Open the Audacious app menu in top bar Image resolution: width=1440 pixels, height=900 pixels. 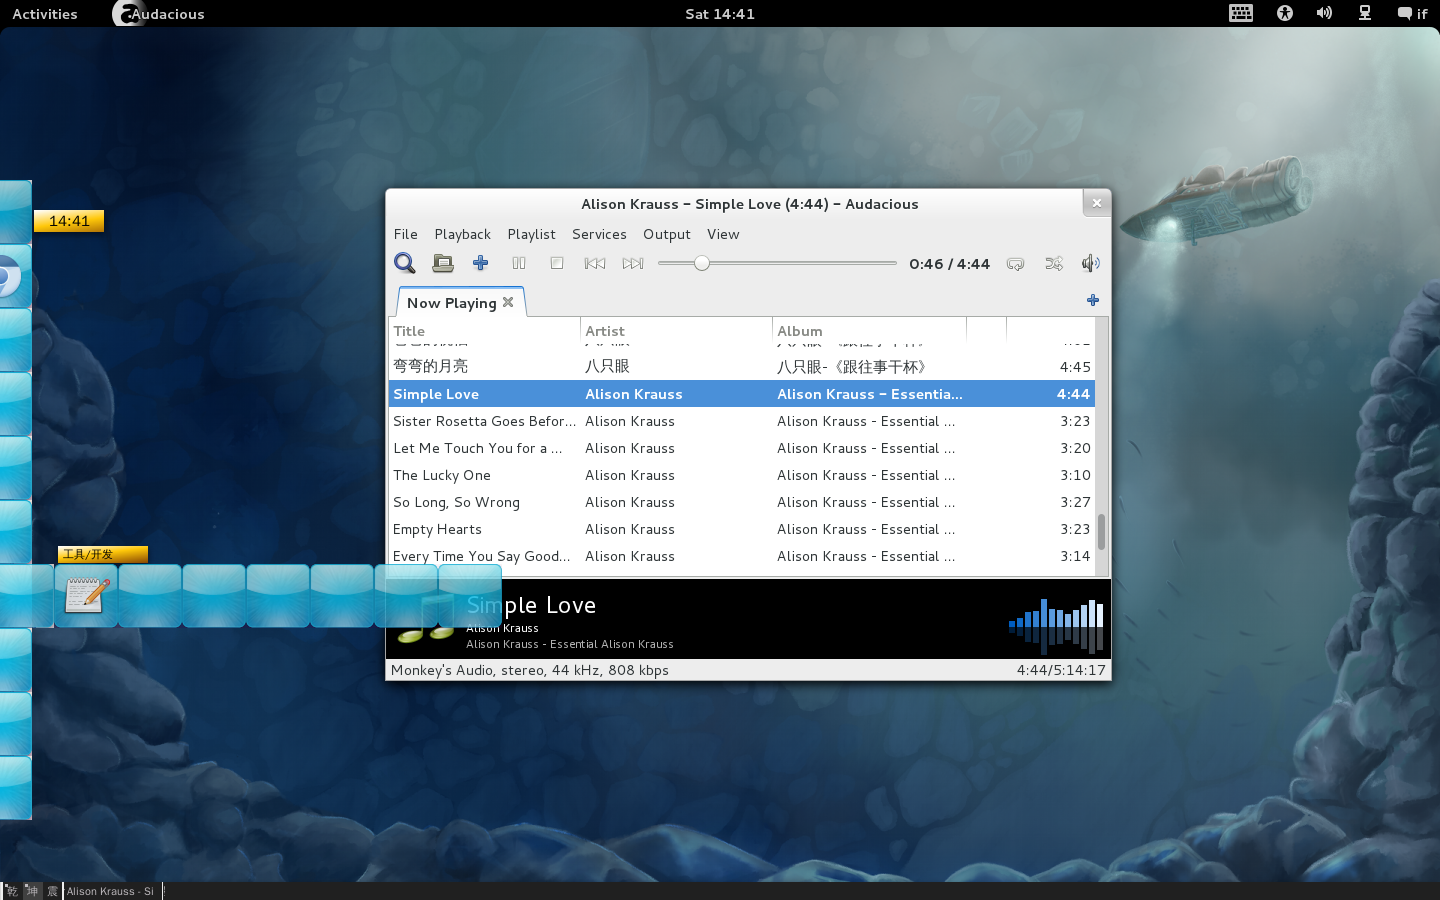click(160, 14)
